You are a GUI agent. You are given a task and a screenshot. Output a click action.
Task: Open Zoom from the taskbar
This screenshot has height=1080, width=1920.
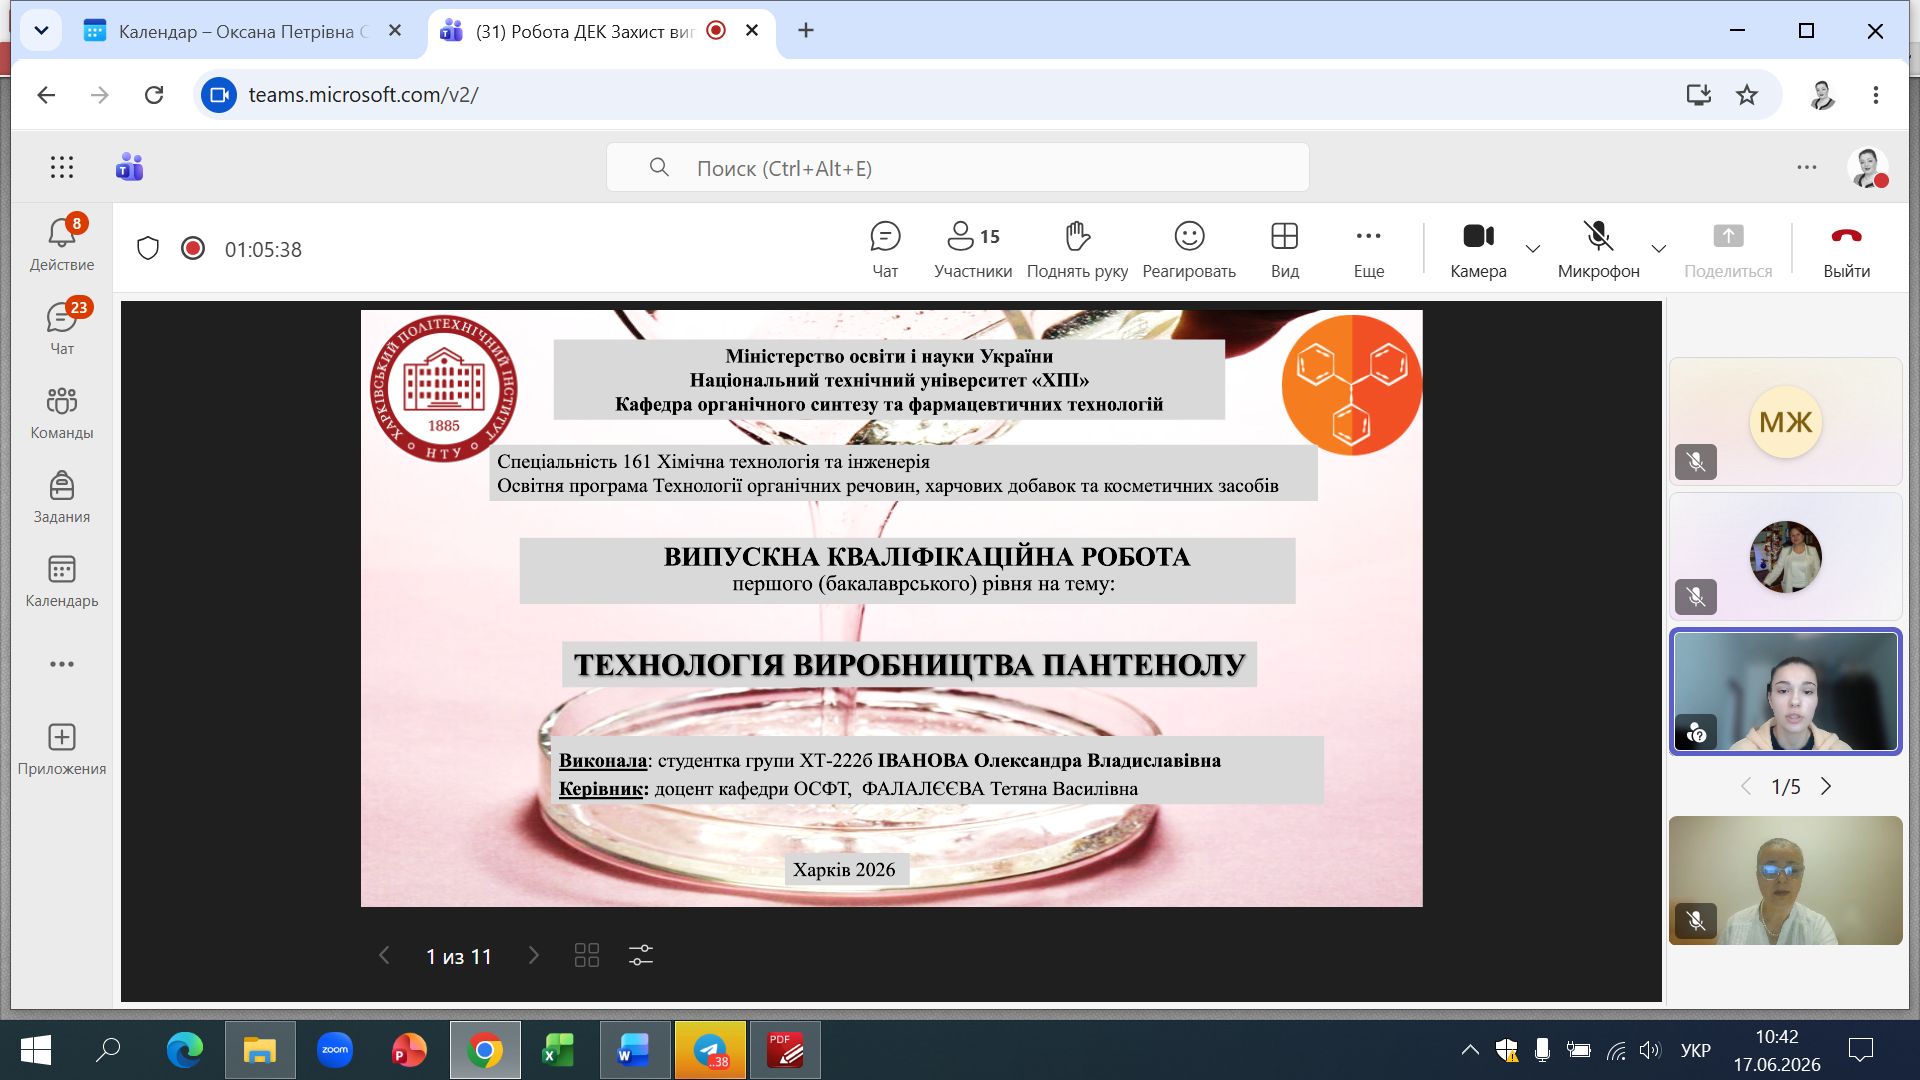pos(335,1050)
